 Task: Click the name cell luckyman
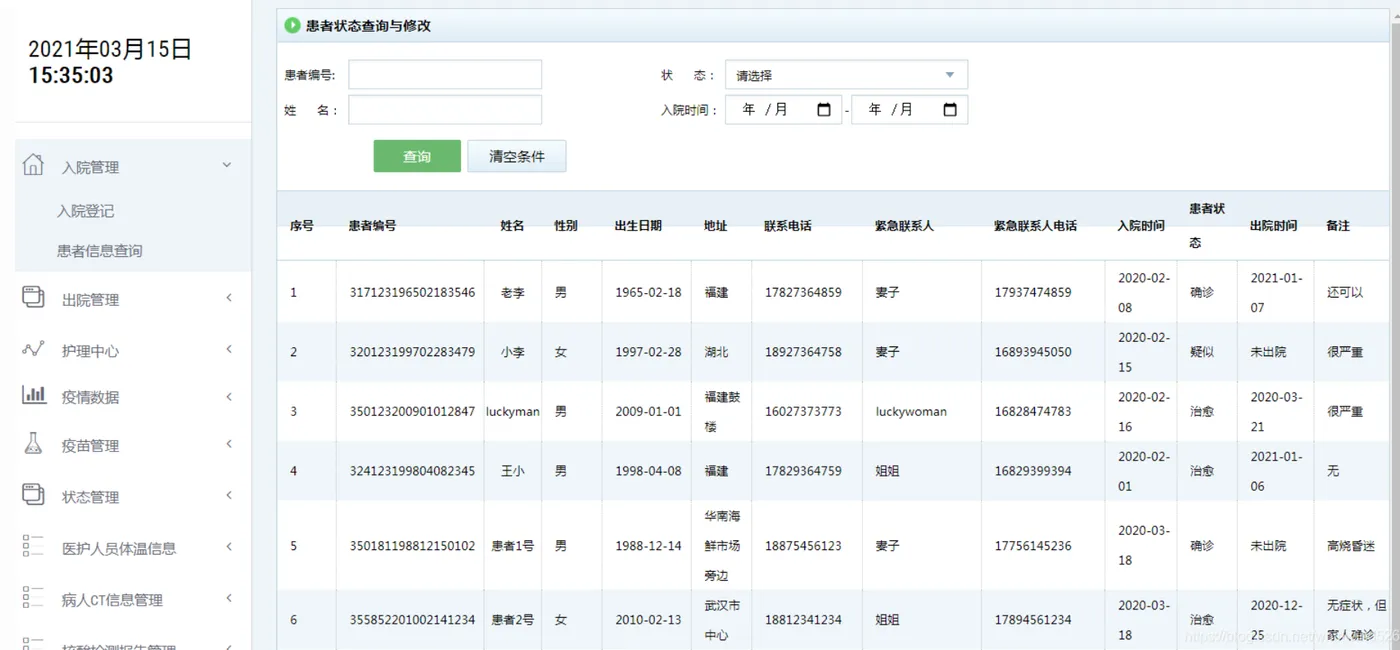513,411
